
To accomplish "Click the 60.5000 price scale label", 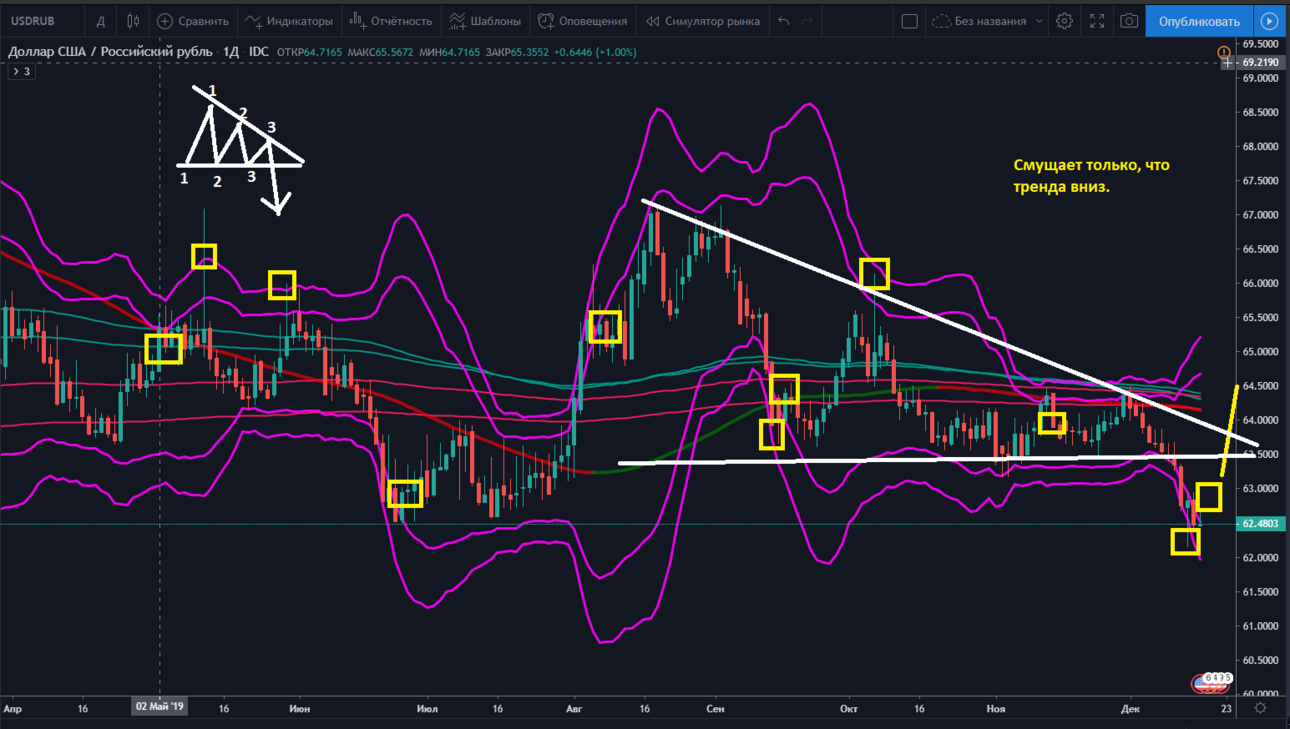I will point(1261,660).
